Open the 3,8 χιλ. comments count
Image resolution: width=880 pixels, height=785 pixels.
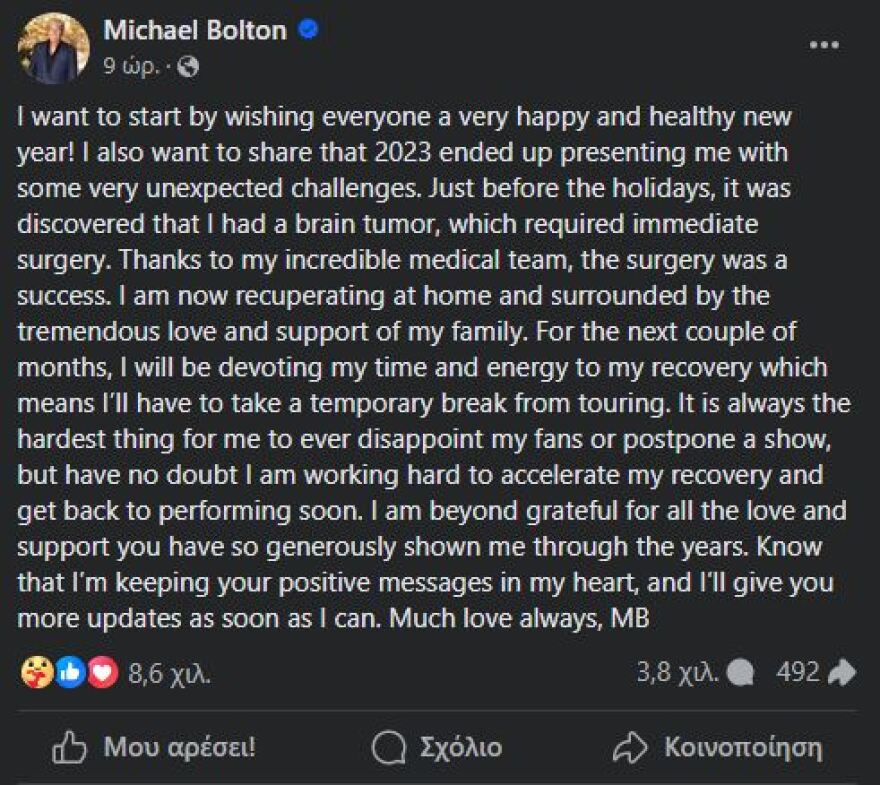pos(677,672)
